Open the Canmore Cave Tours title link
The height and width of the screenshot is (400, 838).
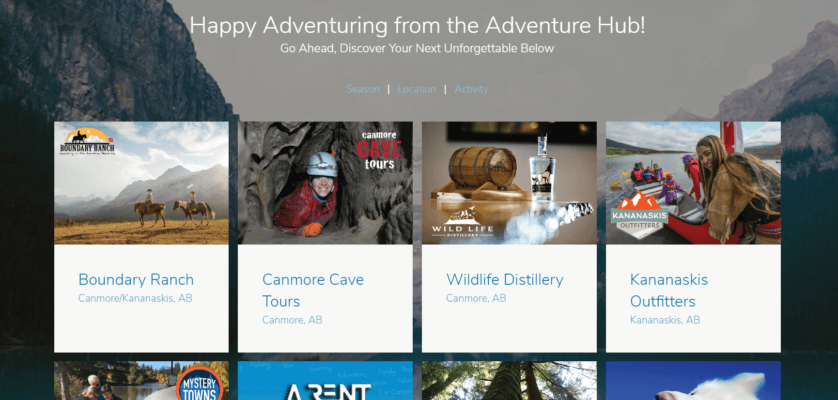click(x=313, y=290)
